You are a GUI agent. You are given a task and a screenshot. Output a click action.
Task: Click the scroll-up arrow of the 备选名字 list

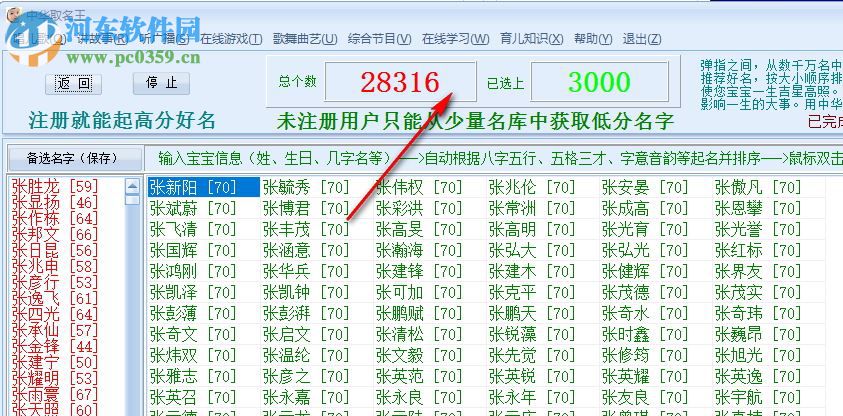(132, 187)
